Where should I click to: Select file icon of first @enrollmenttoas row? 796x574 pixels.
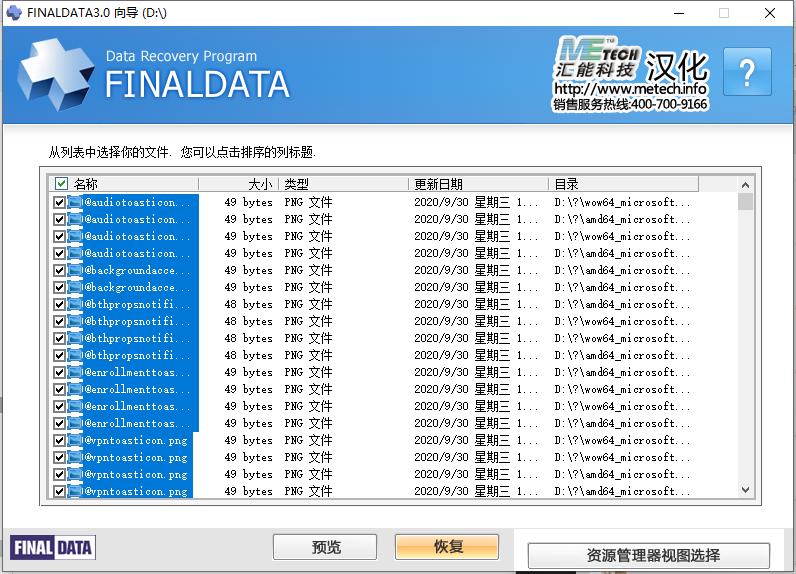pos(75,372)
